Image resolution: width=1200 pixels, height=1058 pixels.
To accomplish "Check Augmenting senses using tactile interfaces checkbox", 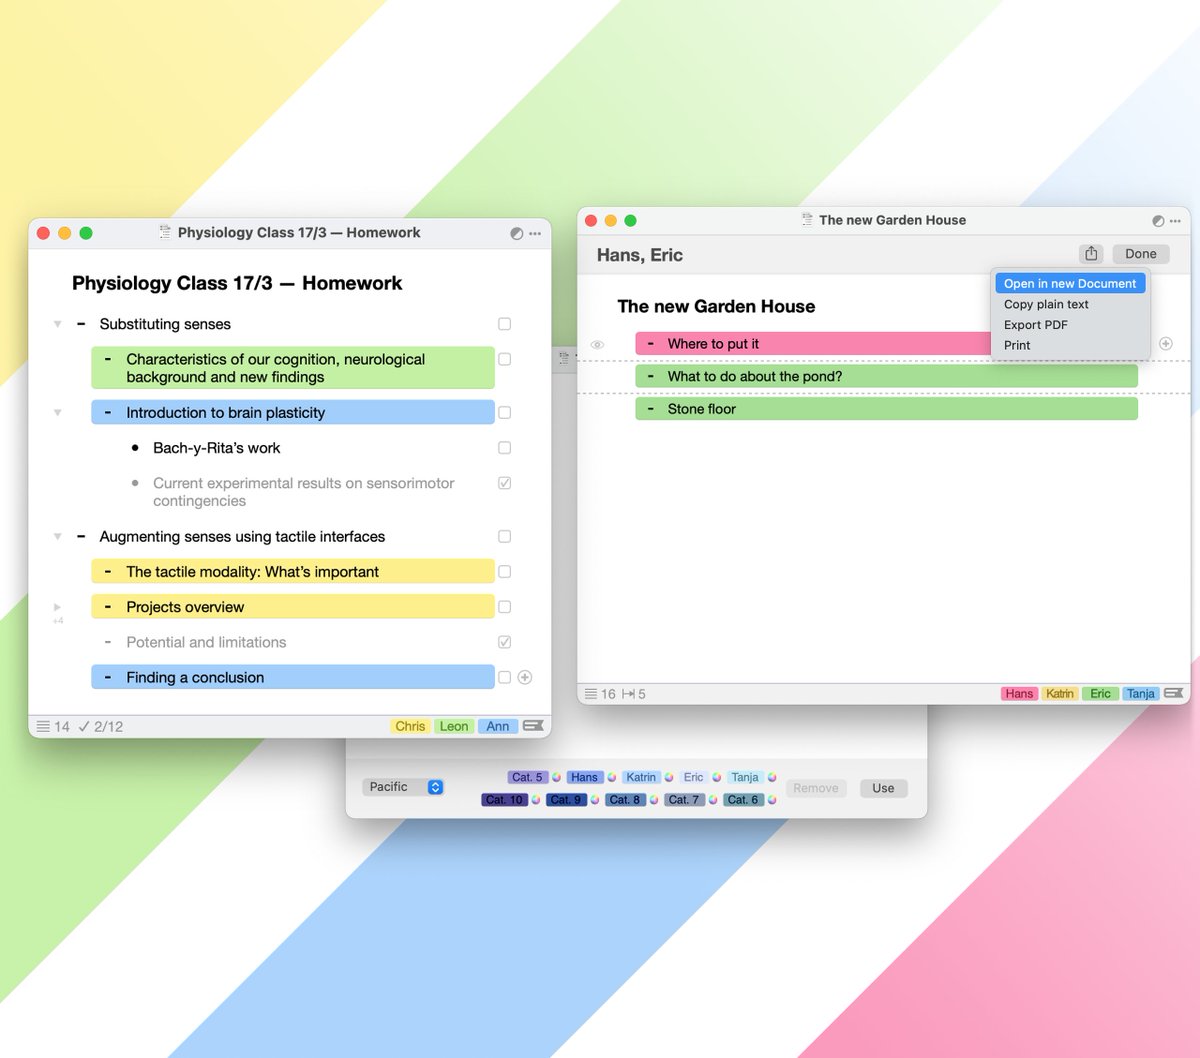I will click(x=504, y=536).
